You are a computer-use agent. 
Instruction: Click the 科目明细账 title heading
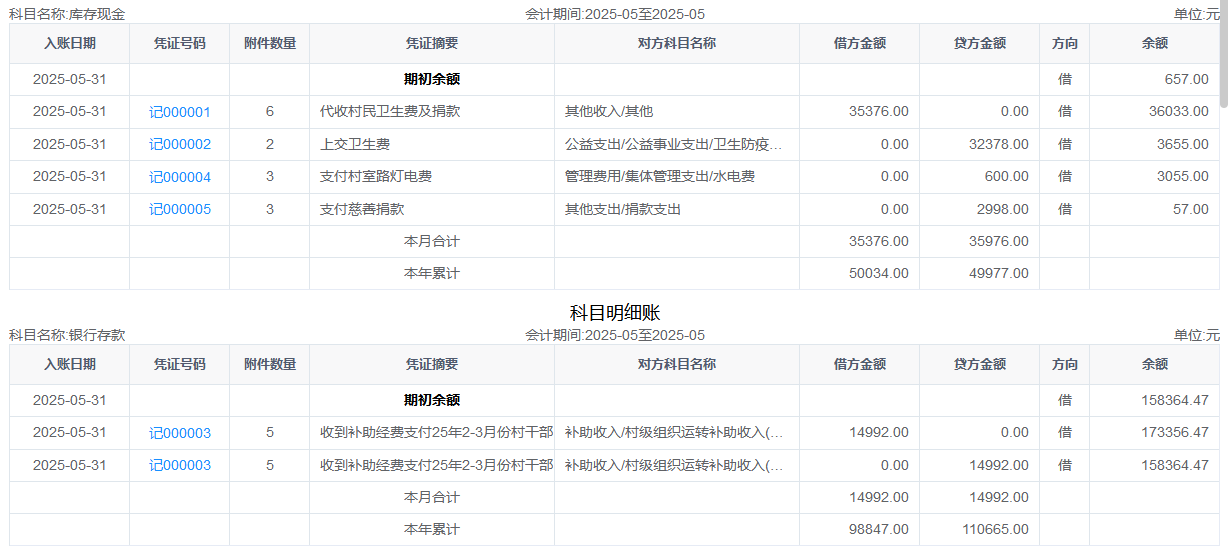615,313
